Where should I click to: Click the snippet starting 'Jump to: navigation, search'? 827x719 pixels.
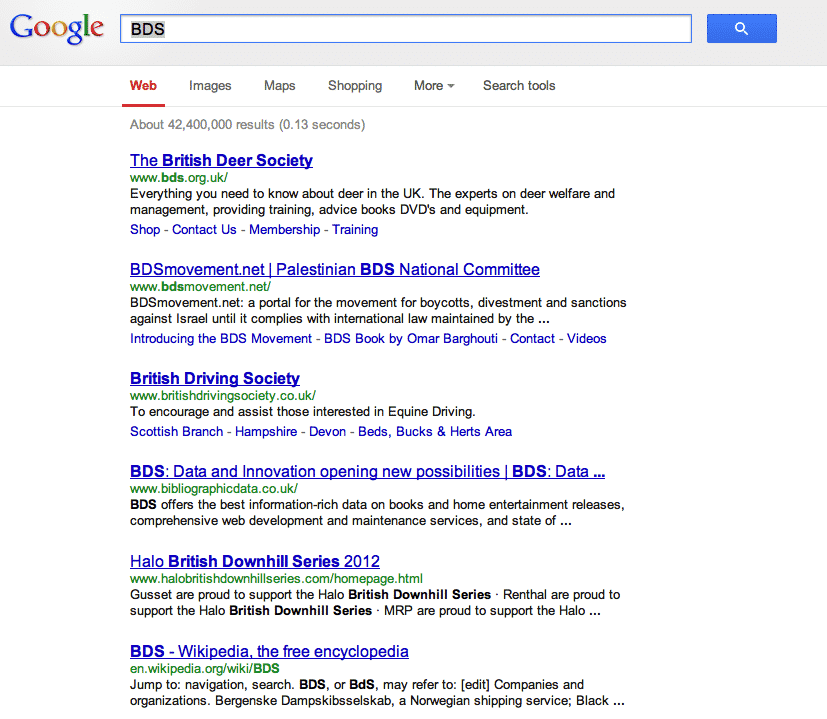point(377,693)
